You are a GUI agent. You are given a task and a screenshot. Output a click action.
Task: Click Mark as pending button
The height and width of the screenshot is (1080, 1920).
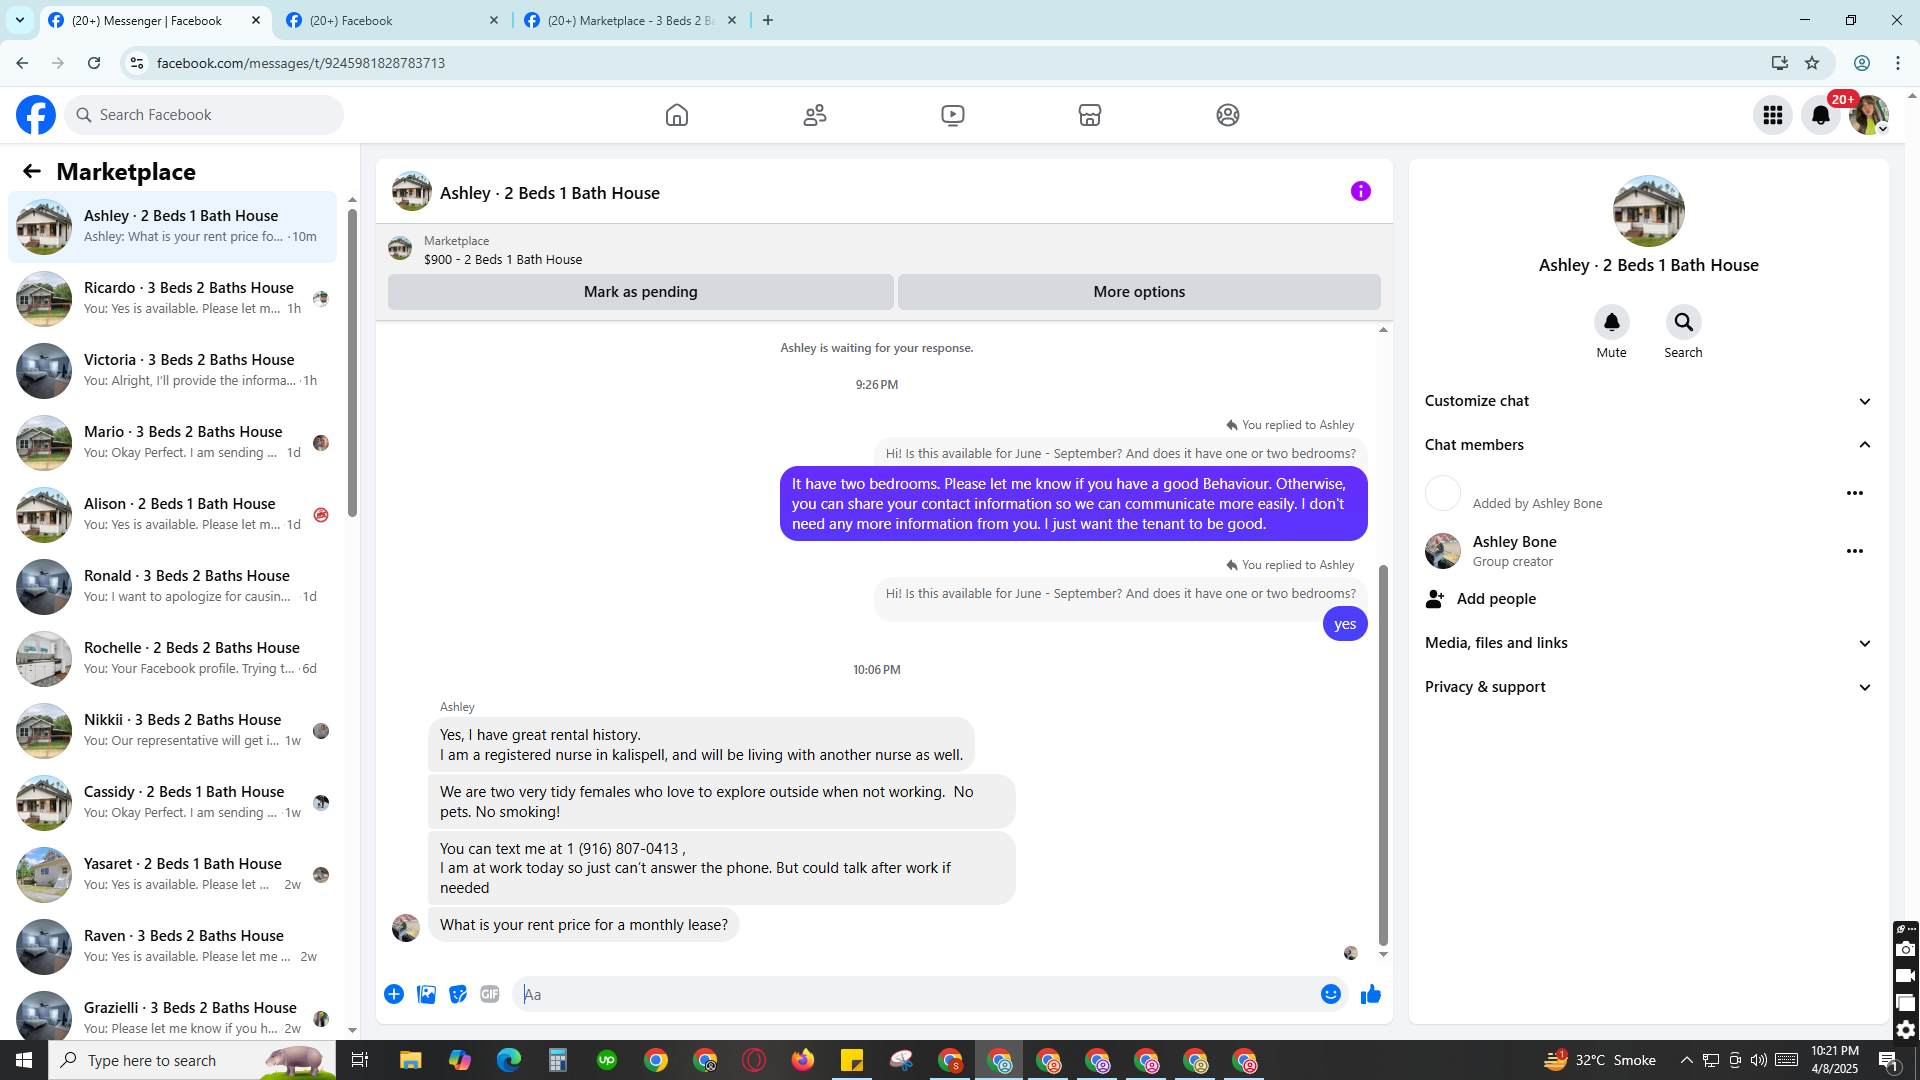tap(640, 292)
